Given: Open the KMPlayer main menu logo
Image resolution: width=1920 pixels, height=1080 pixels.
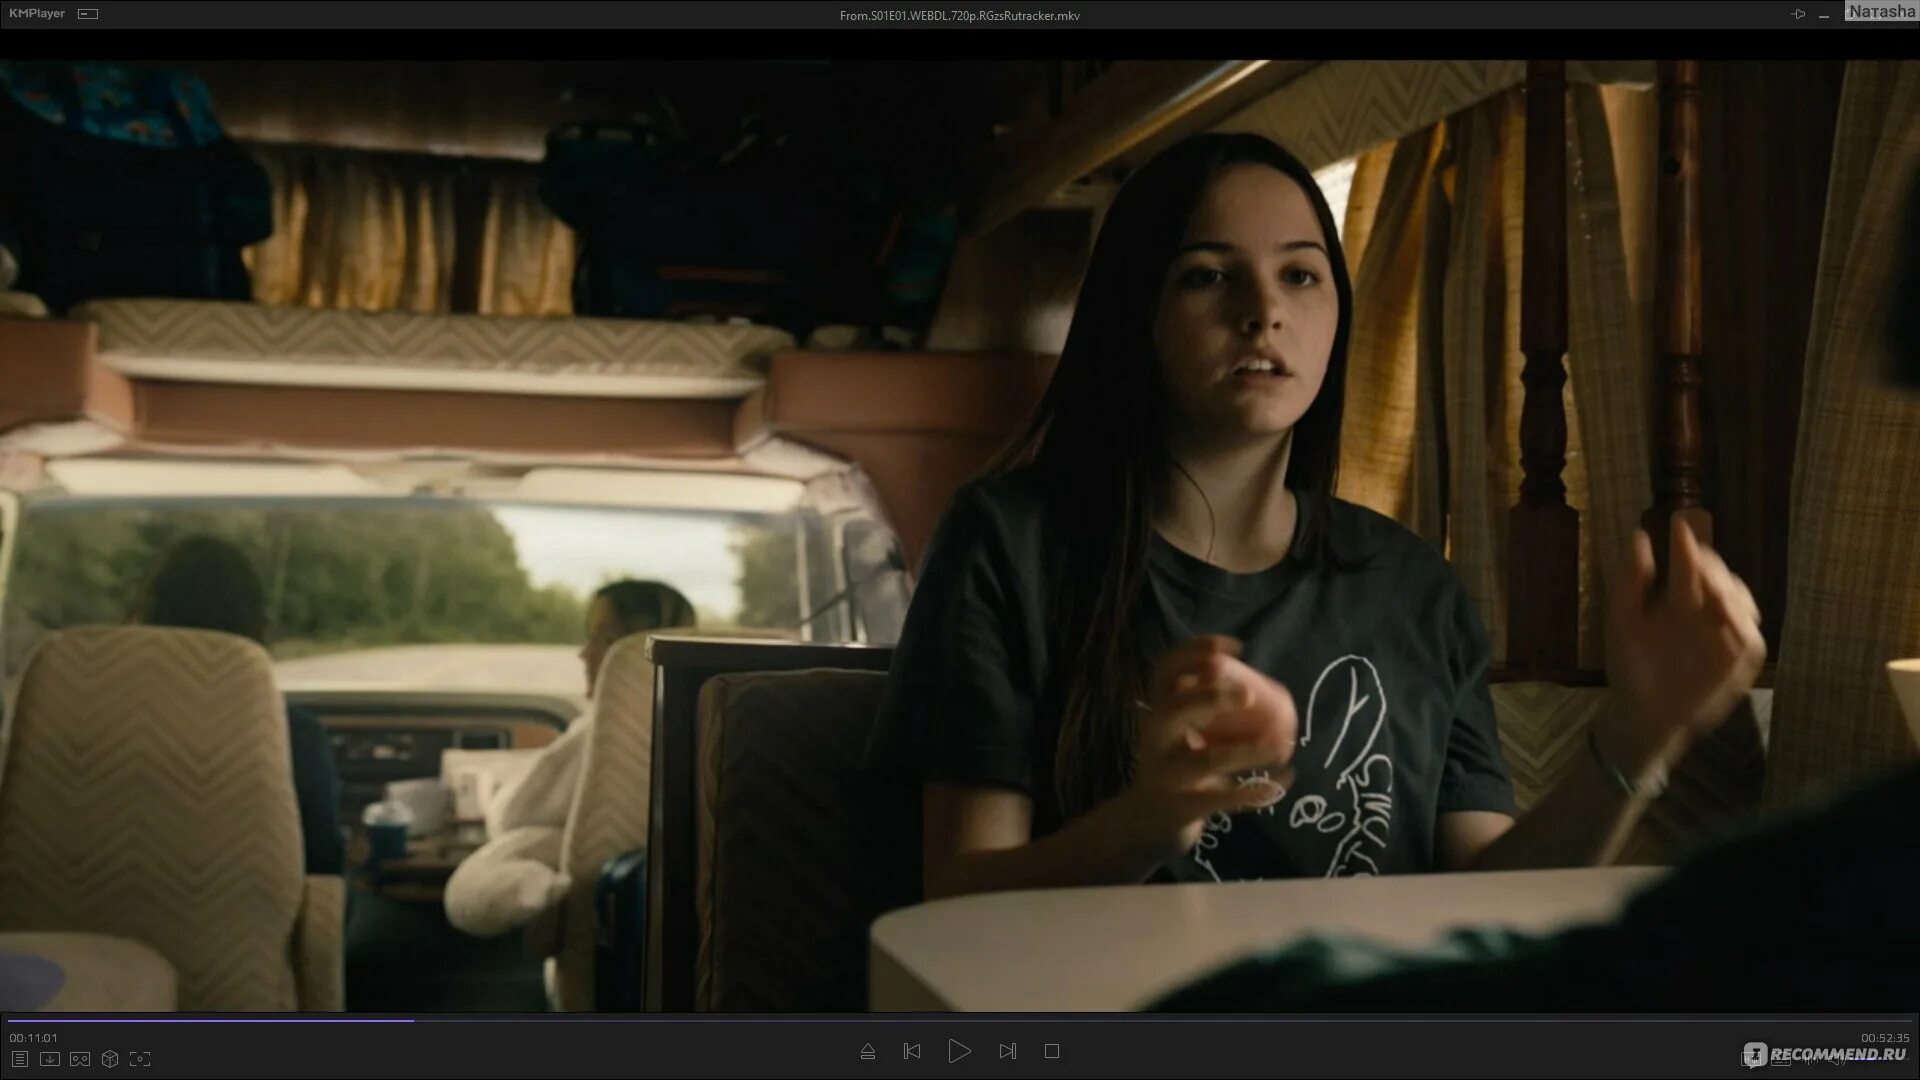Looking at the screenshot, I should [37, 14].
